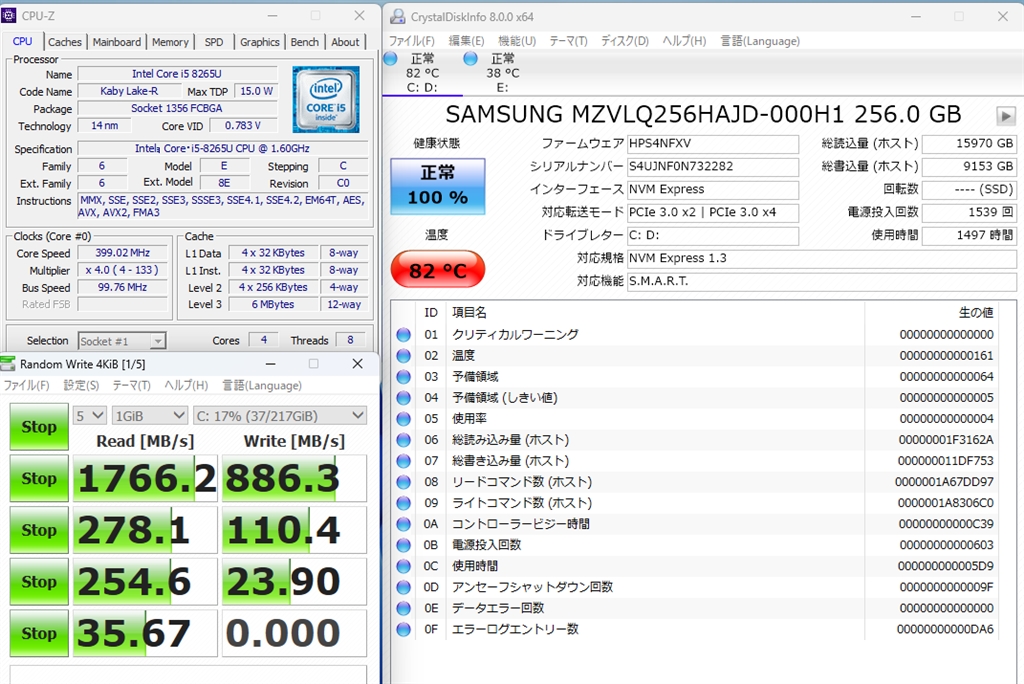Screen dimensions: 1024x684
Task: Select E: drive status circle icon
Action: coord(470,59)
